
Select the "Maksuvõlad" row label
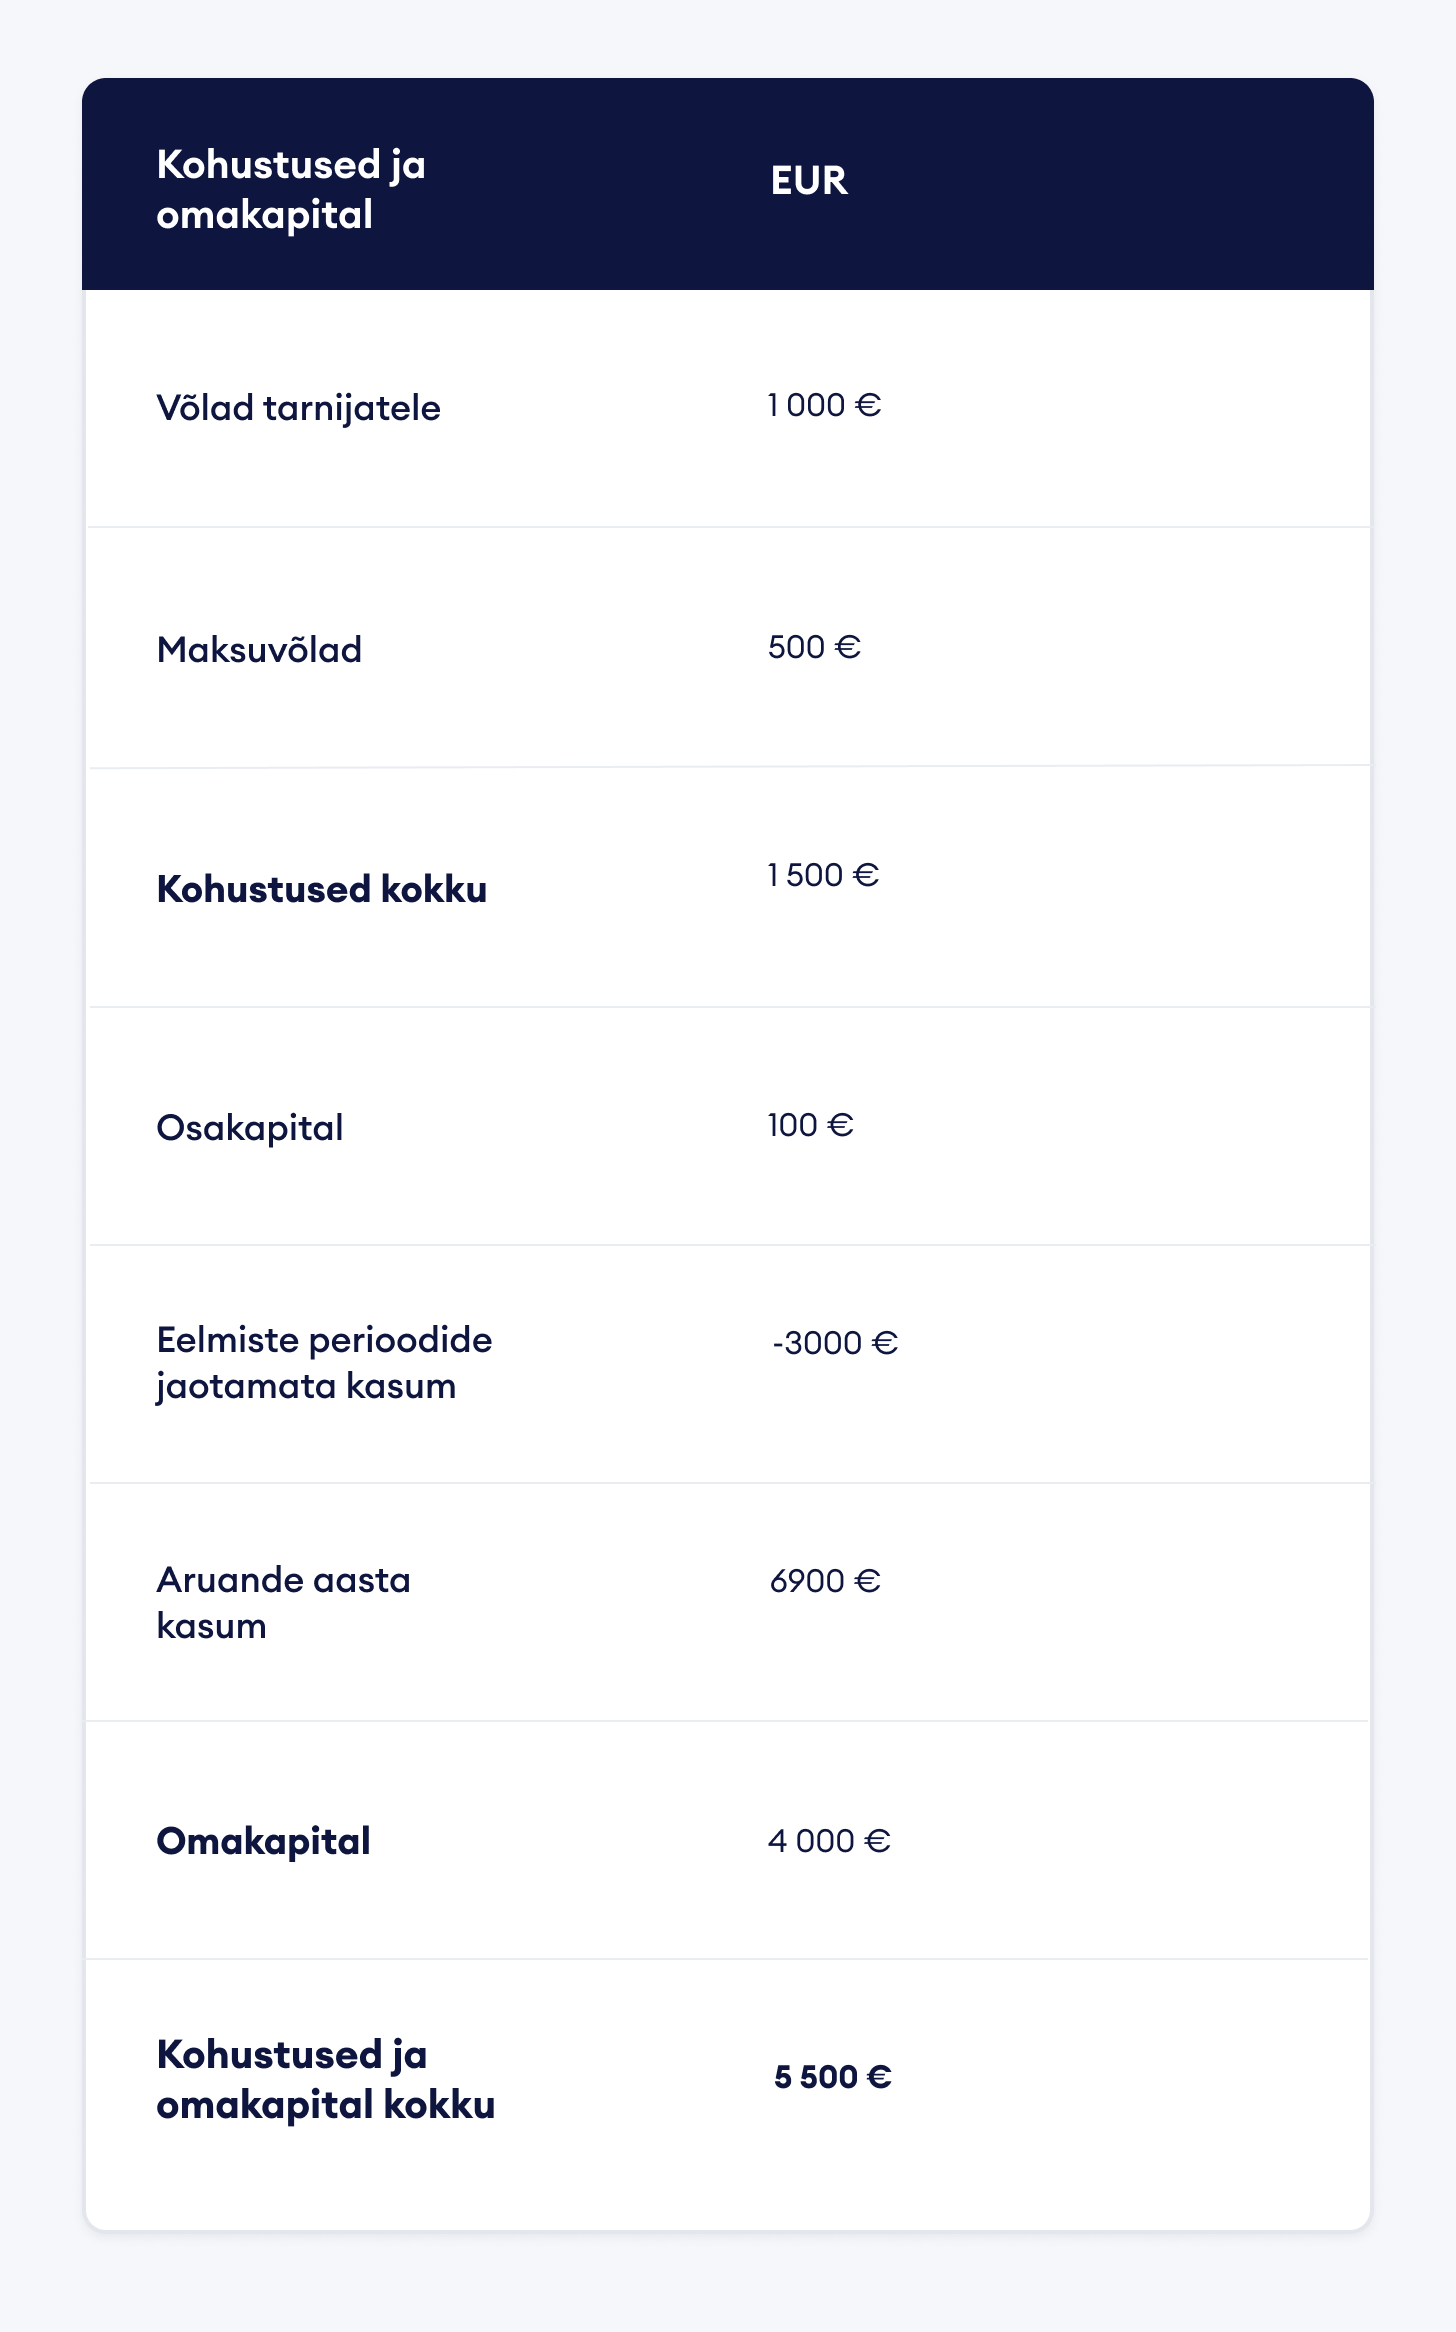pos(259,650)
